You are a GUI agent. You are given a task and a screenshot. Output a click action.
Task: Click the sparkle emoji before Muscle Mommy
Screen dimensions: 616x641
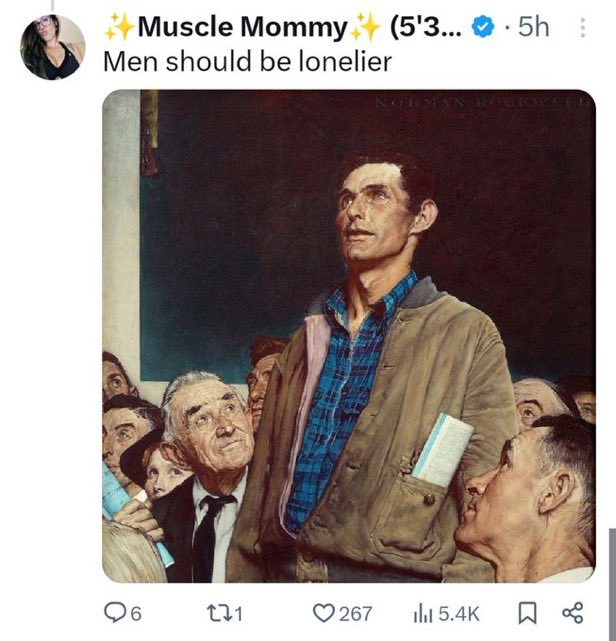tap(119, 27)
